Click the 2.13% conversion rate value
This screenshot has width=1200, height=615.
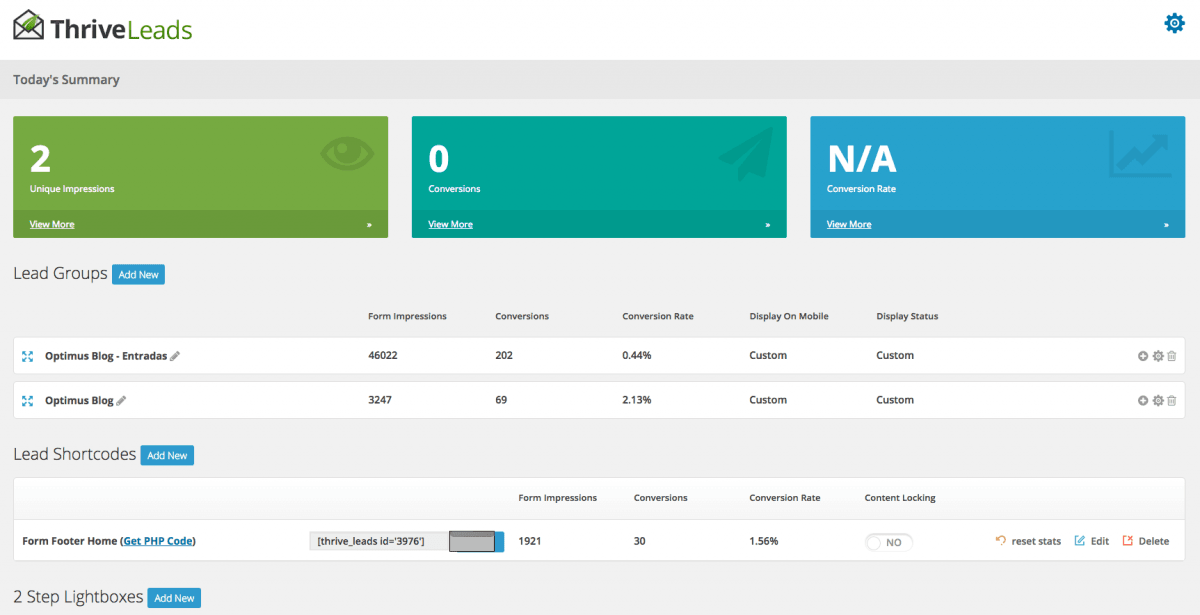[637, 400]
